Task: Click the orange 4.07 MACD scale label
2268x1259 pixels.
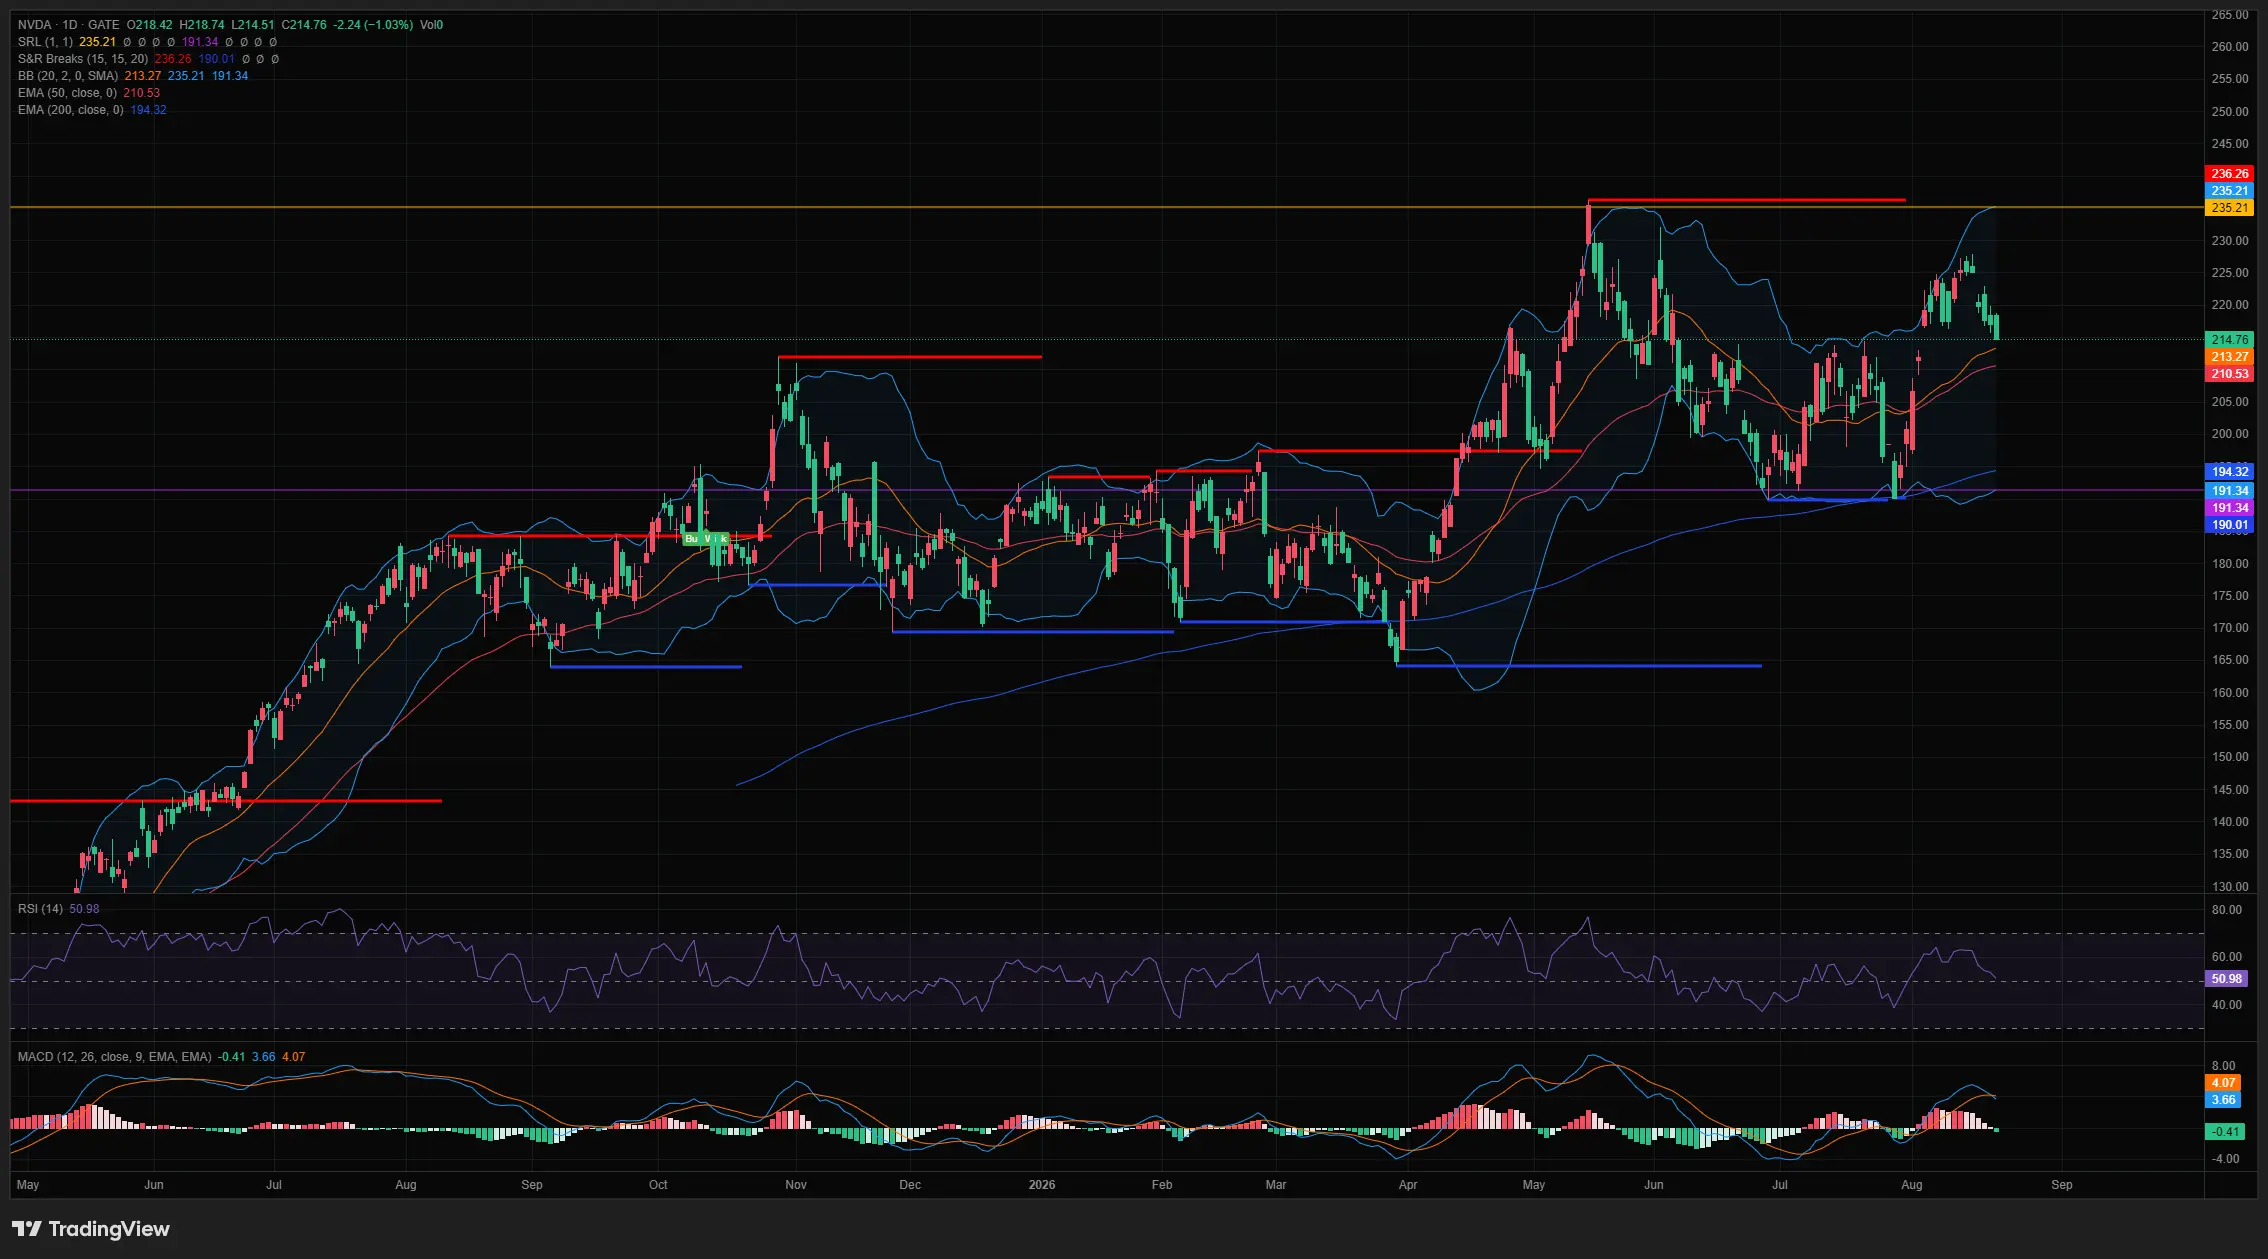Action: point(2224,1083)
